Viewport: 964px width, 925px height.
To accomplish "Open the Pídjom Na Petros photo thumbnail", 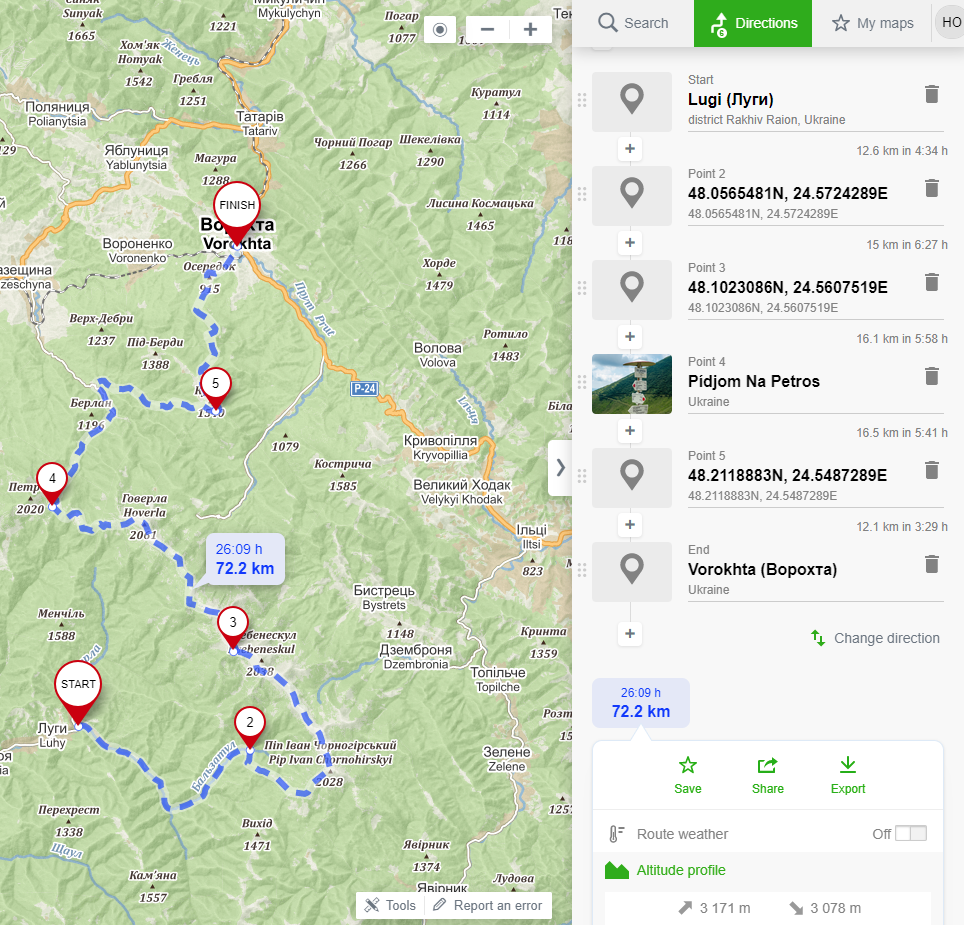I will point(632,384).
